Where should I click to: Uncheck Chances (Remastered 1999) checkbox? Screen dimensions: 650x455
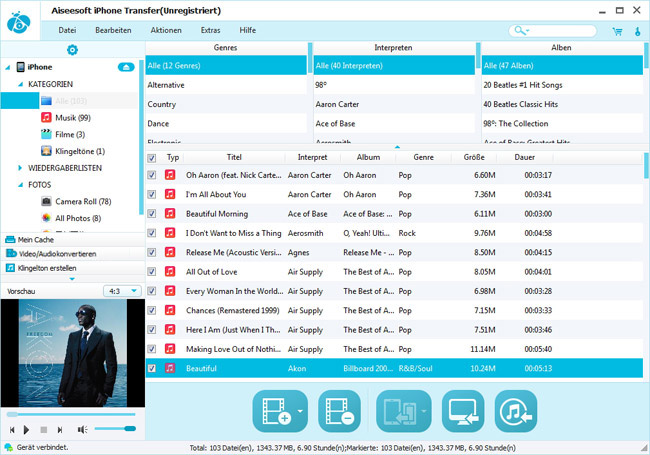[x=152, y=310]
